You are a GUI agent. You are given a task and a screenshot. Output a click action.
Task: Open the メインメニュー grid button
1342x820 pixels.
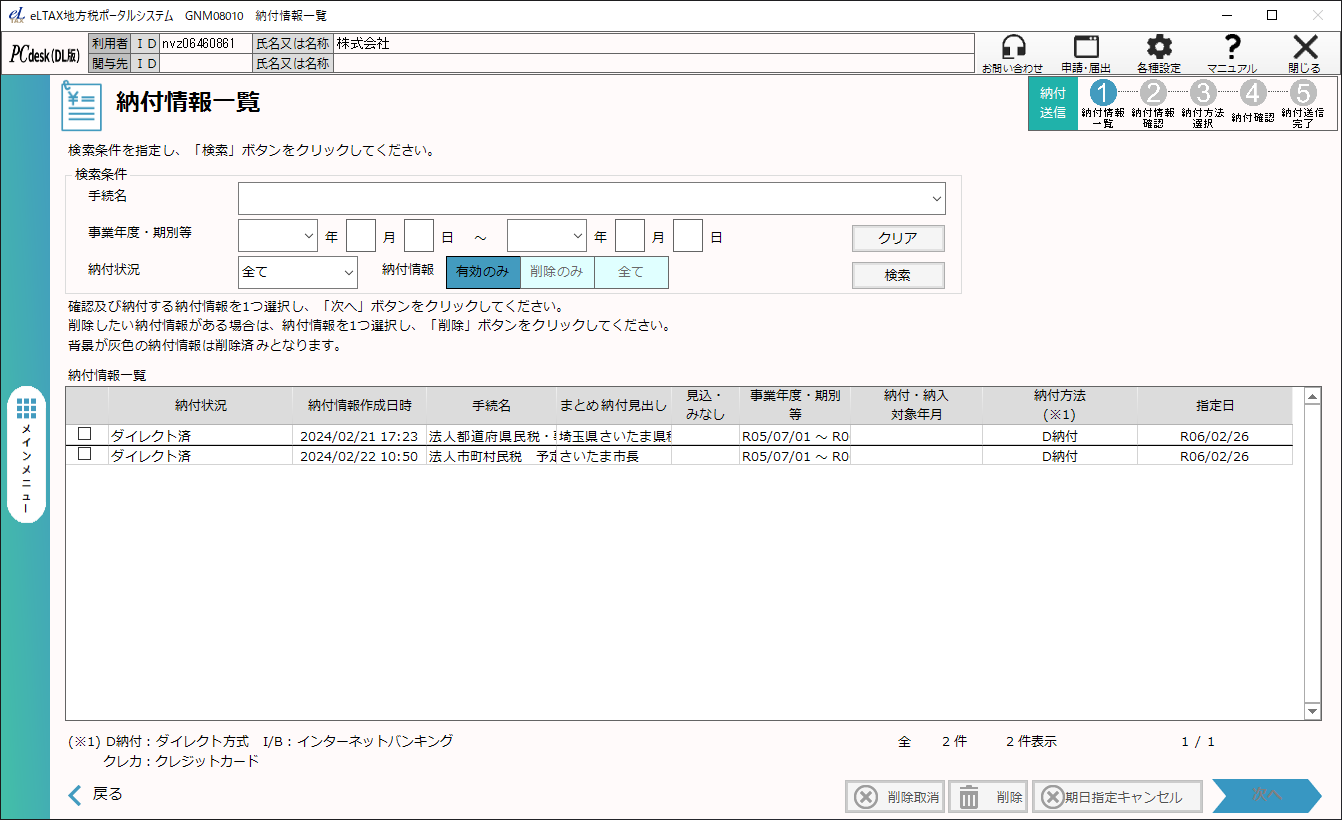[27, 455]
